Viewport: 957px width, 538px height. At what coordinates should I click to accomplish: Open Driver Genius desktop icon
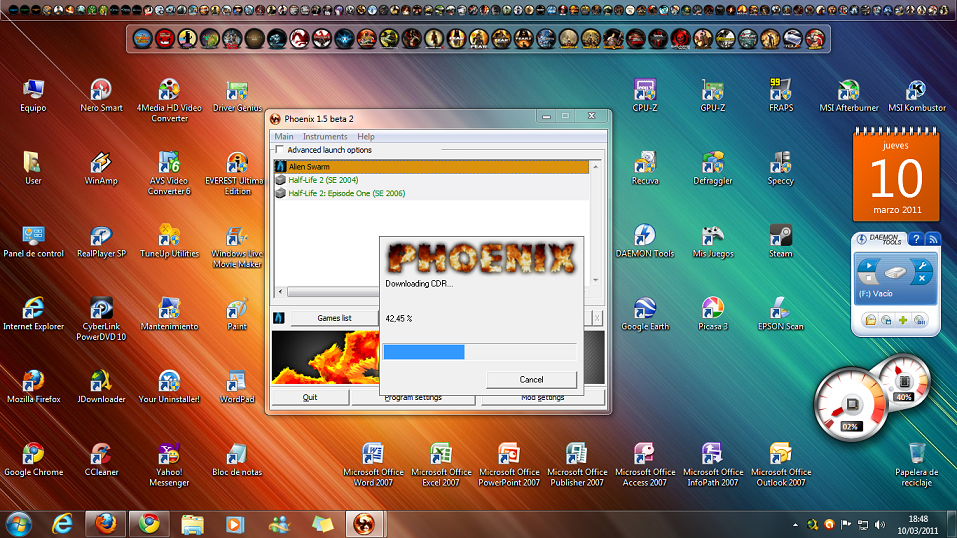pos(237,95)
